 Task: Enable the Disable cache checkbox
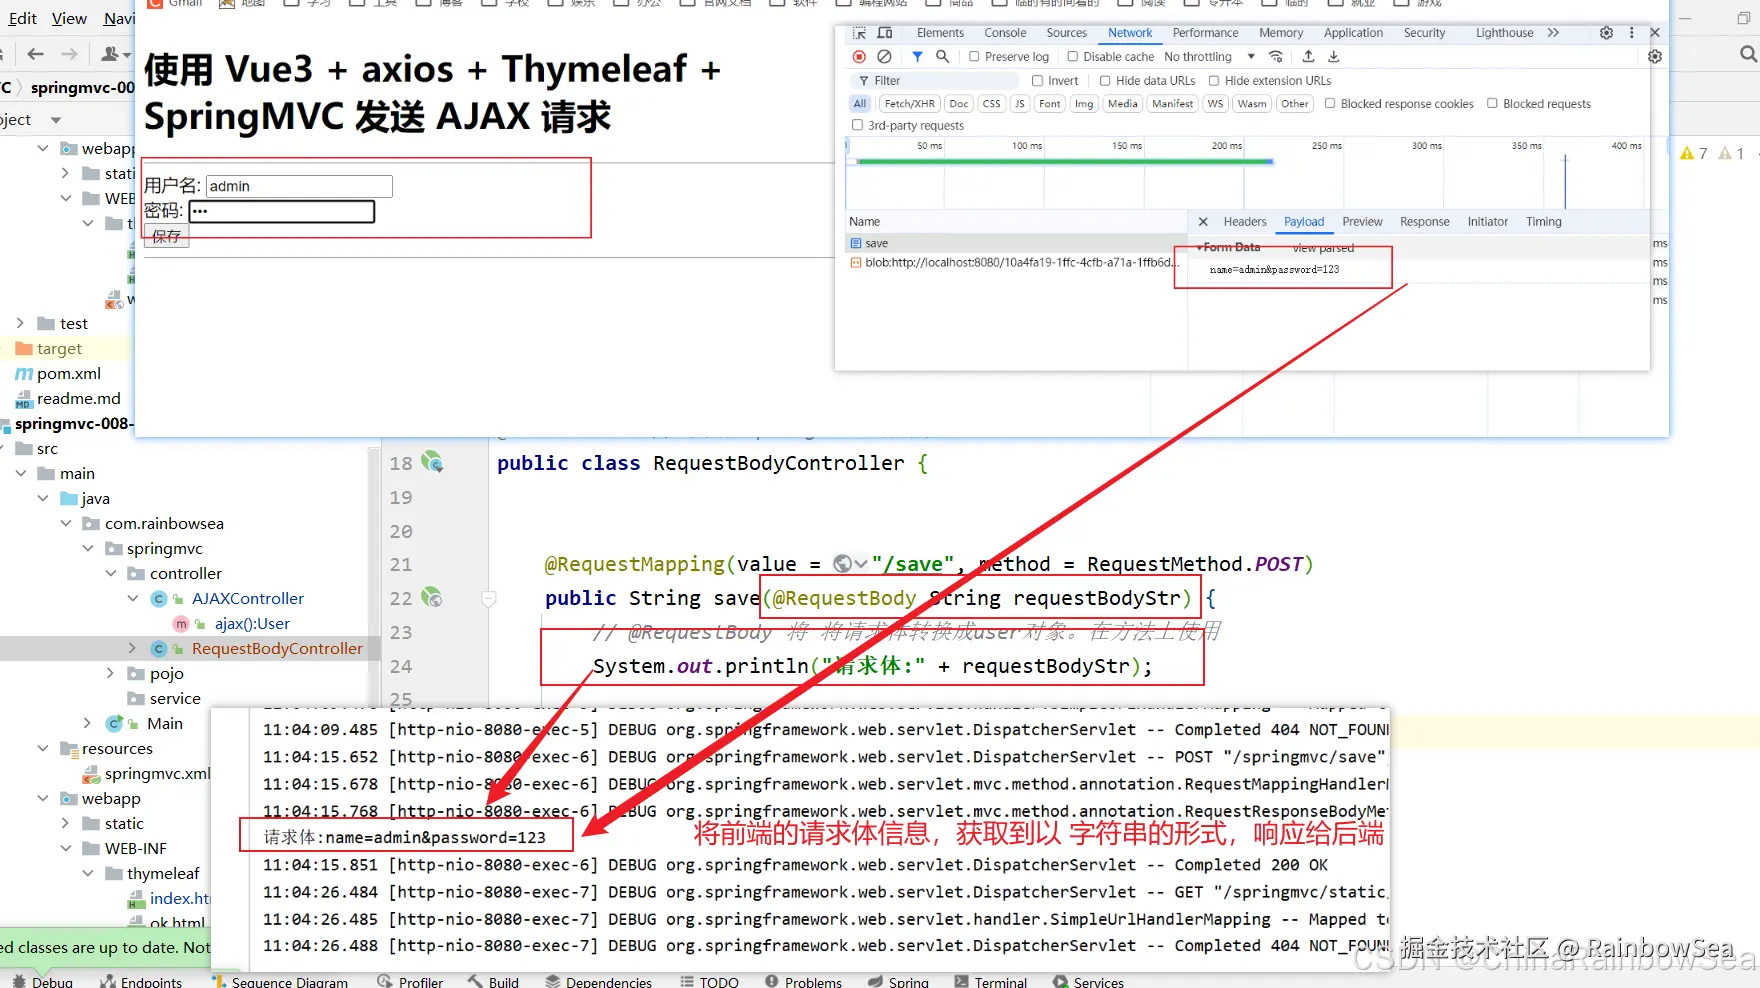point(1073,57)
